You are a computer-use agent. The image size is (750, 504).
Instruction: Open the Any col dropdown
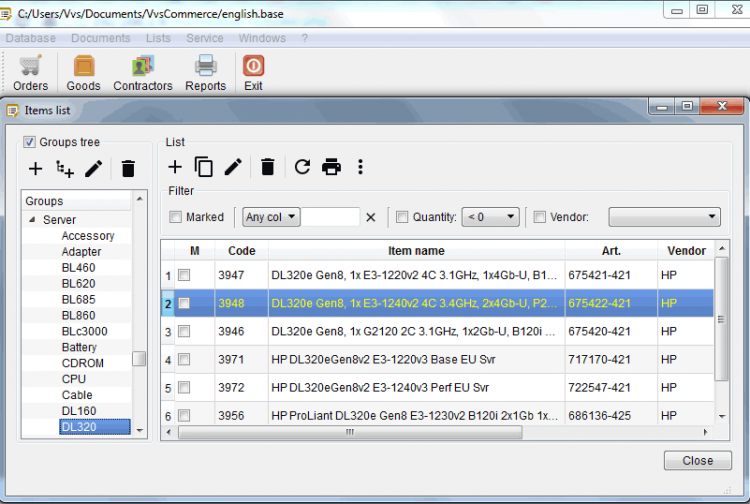pos(271,217)
